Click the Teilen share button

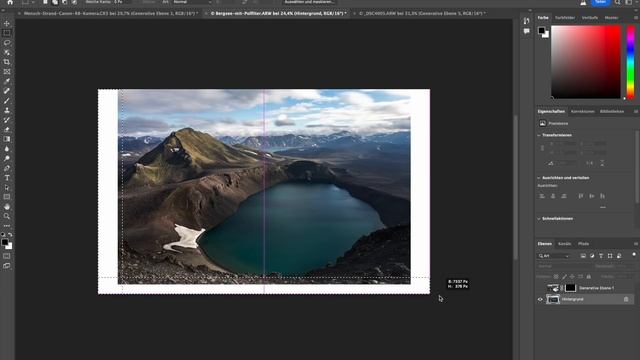(600, 2)
